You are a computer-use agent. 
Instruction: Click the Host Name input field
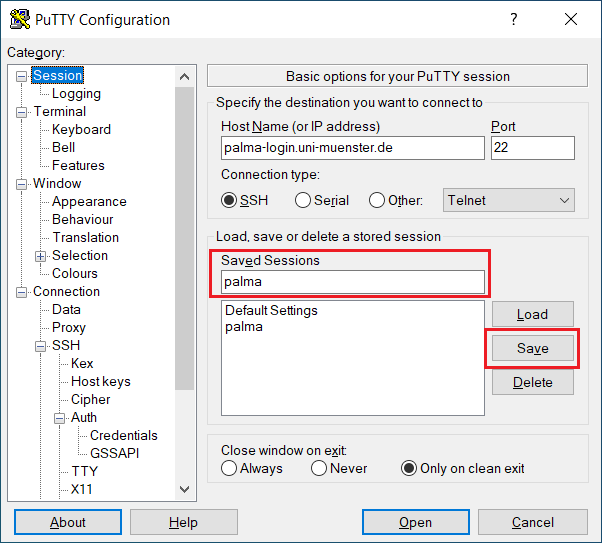(353, 148)
